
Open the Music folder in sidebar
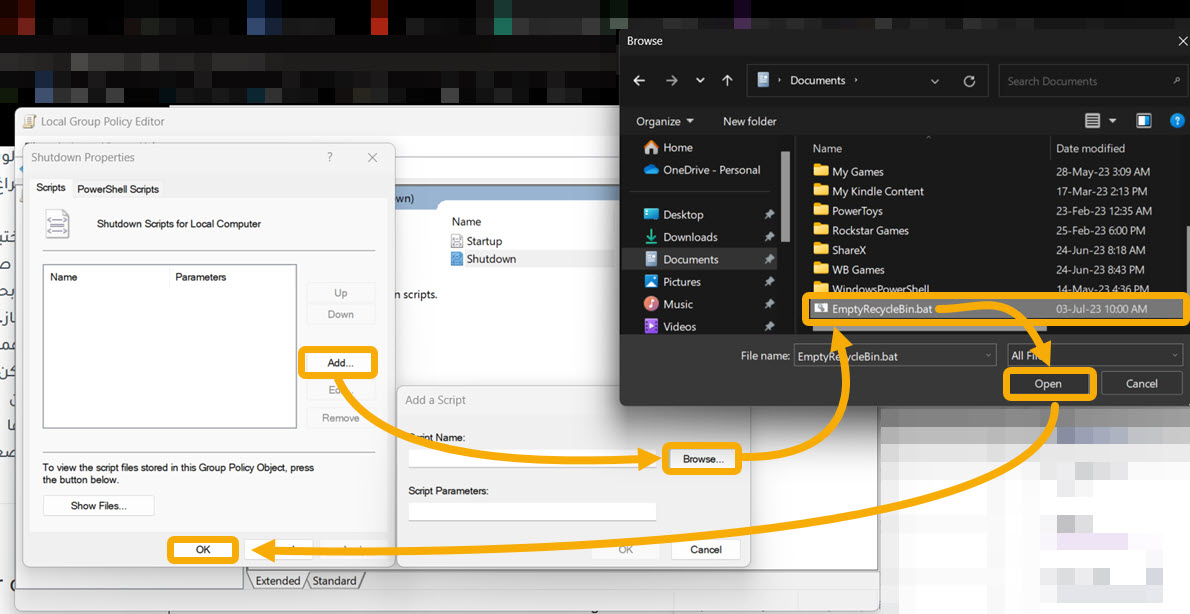point(677,304)
